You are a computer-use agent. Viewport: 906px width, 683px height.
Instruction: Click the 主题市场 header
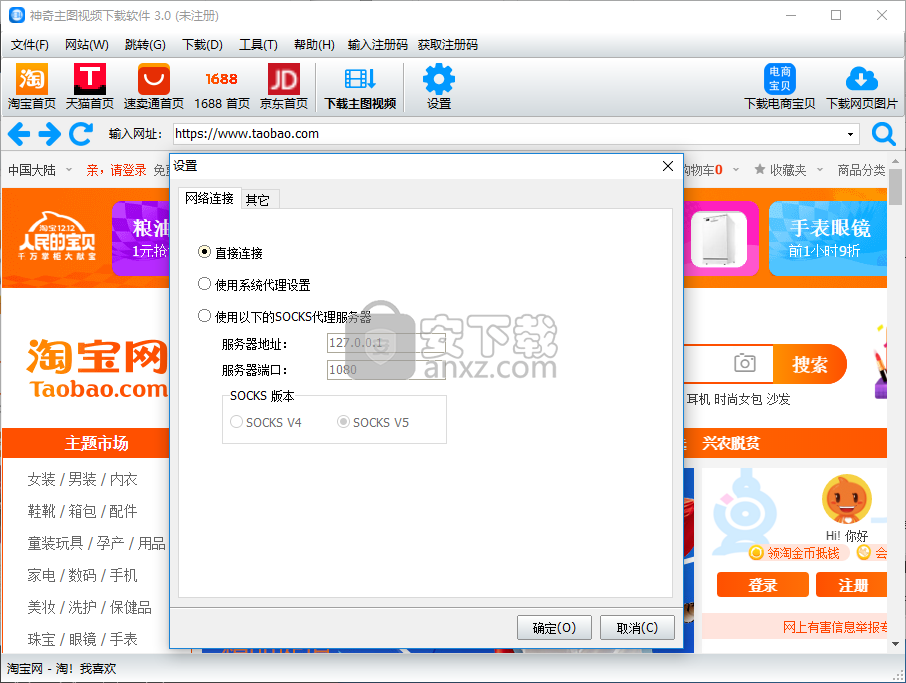(x=96, y=443)
